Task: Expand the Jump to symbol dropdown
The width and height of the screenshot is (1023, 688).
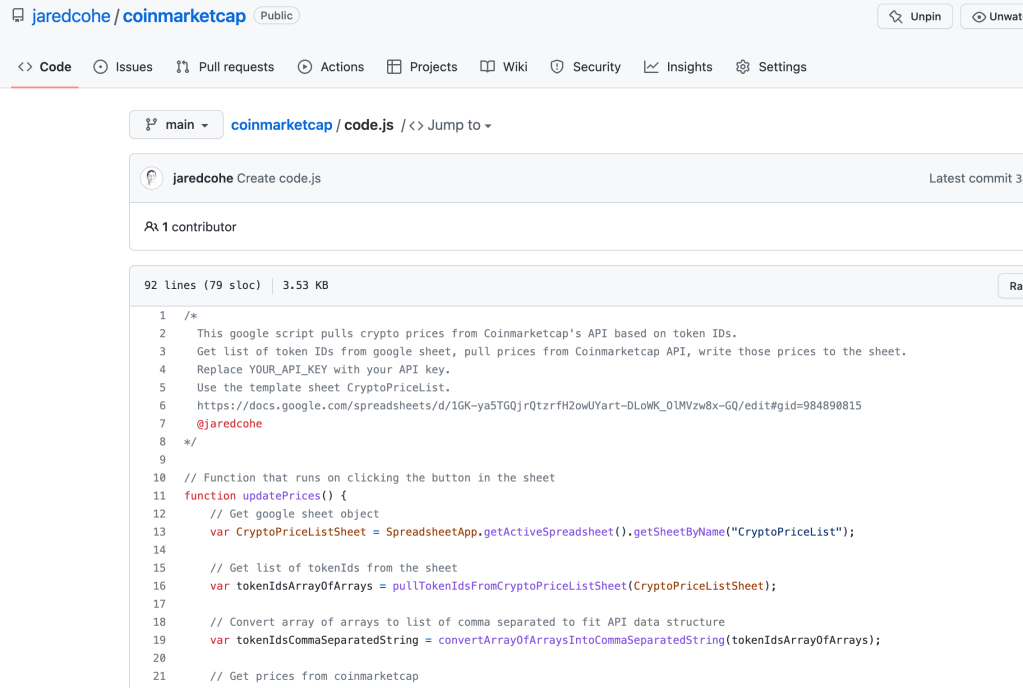Action: click(x=451, y=125)
